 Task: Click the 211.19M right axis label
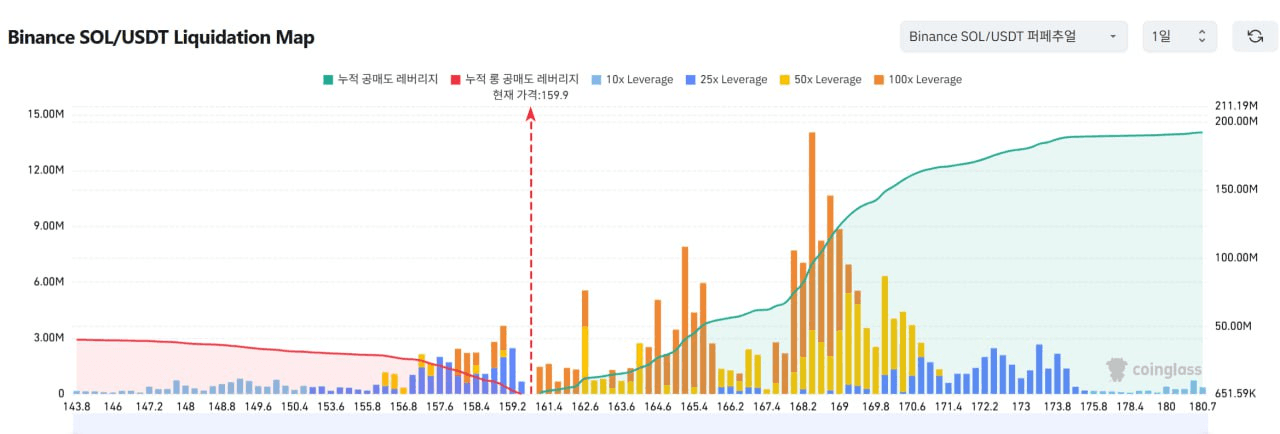tap(1235, 106)
